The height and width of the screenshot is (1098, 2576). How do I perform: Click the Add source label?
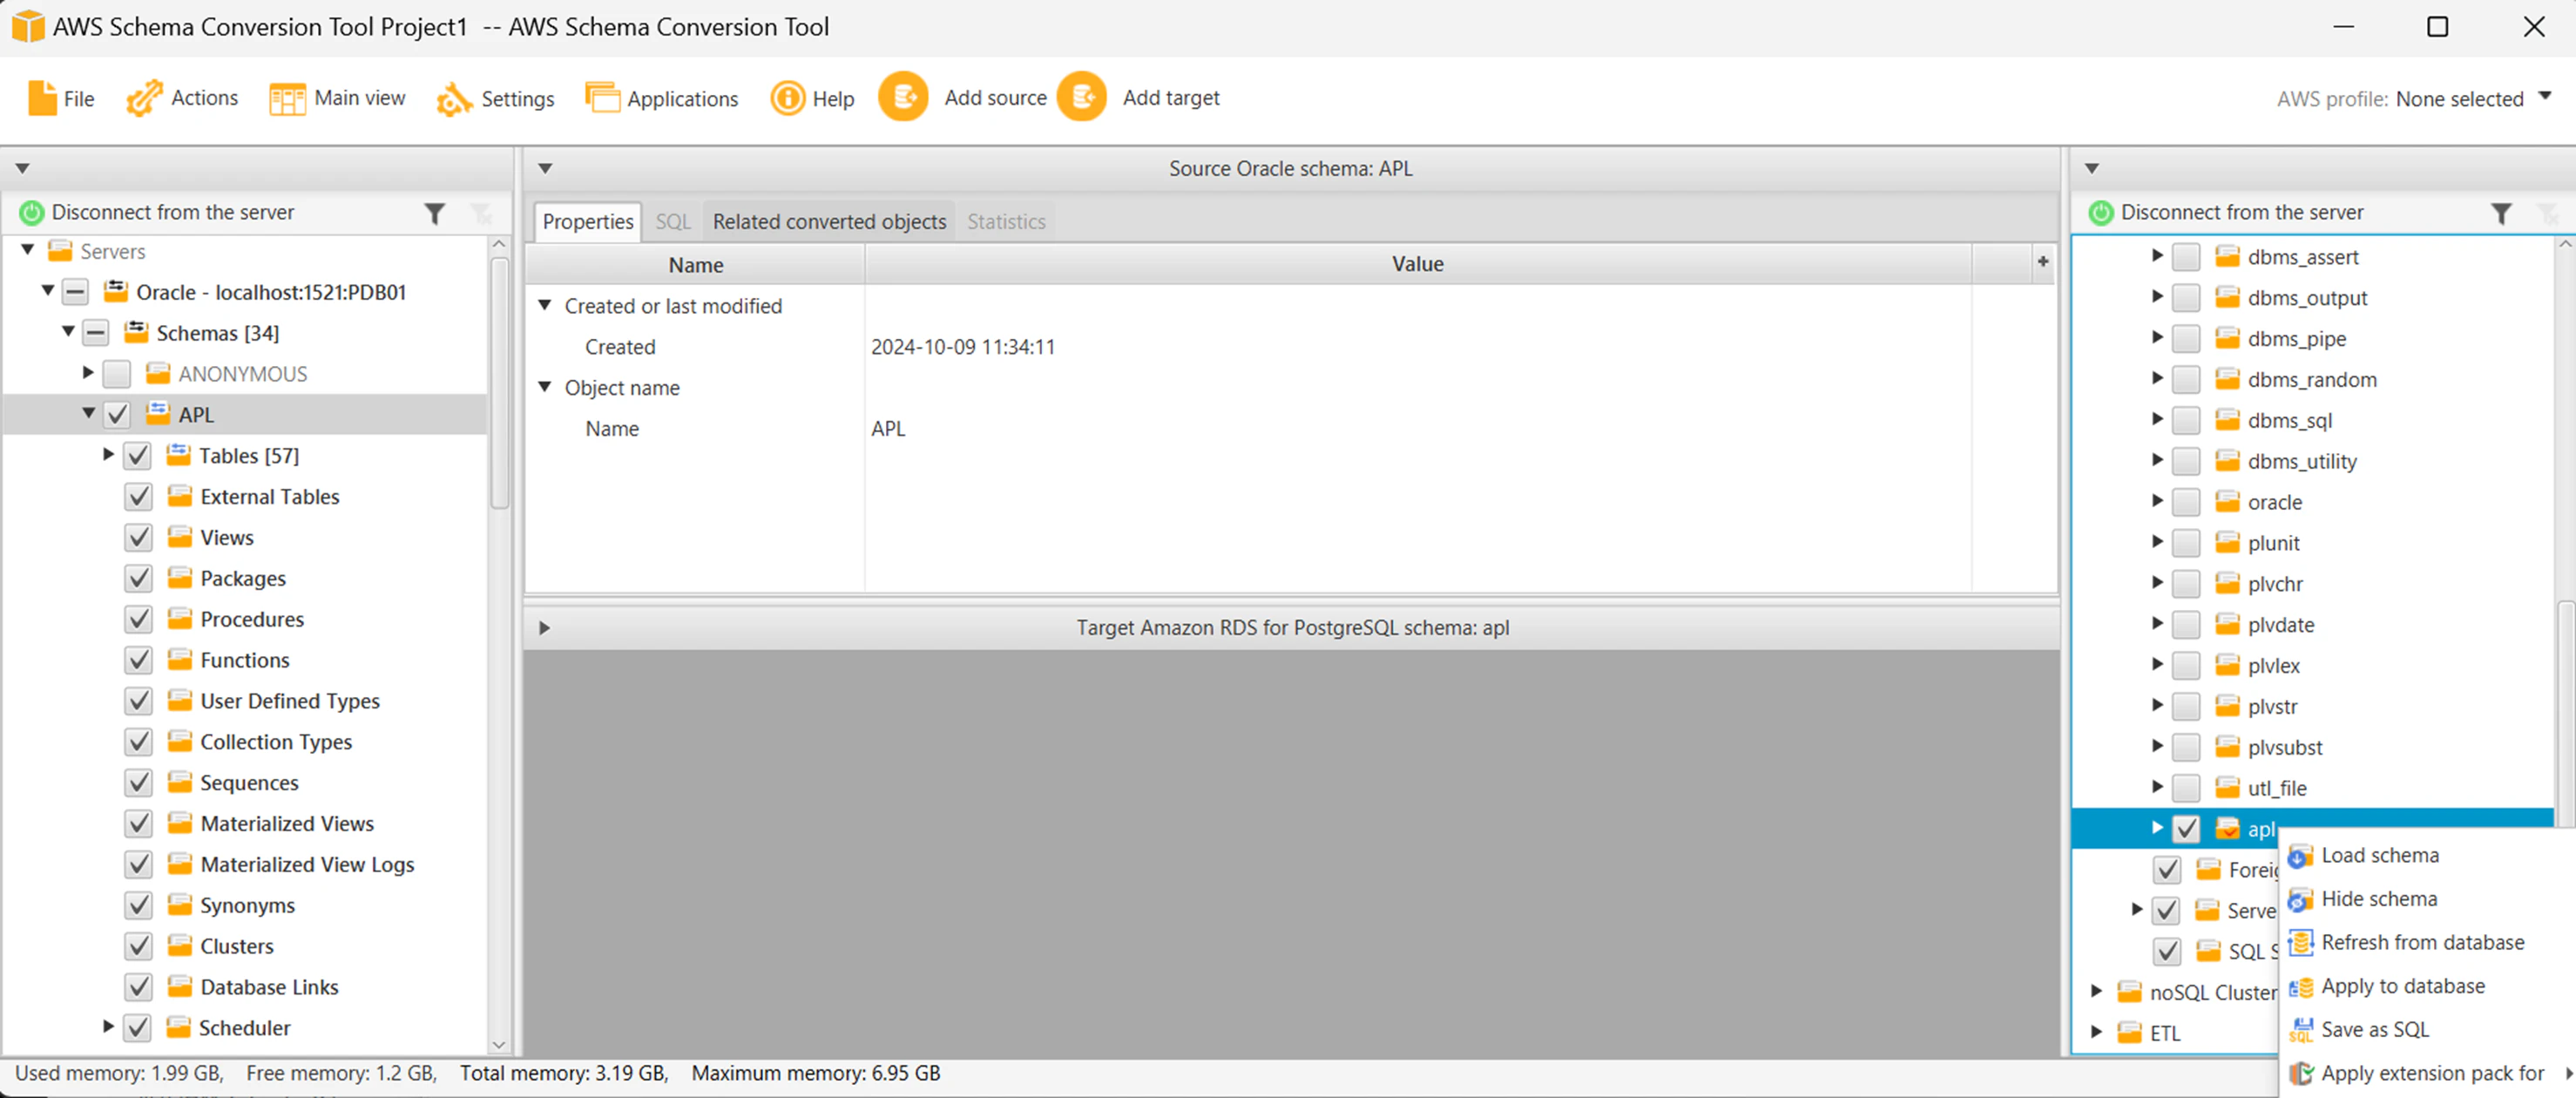(995, 98)
